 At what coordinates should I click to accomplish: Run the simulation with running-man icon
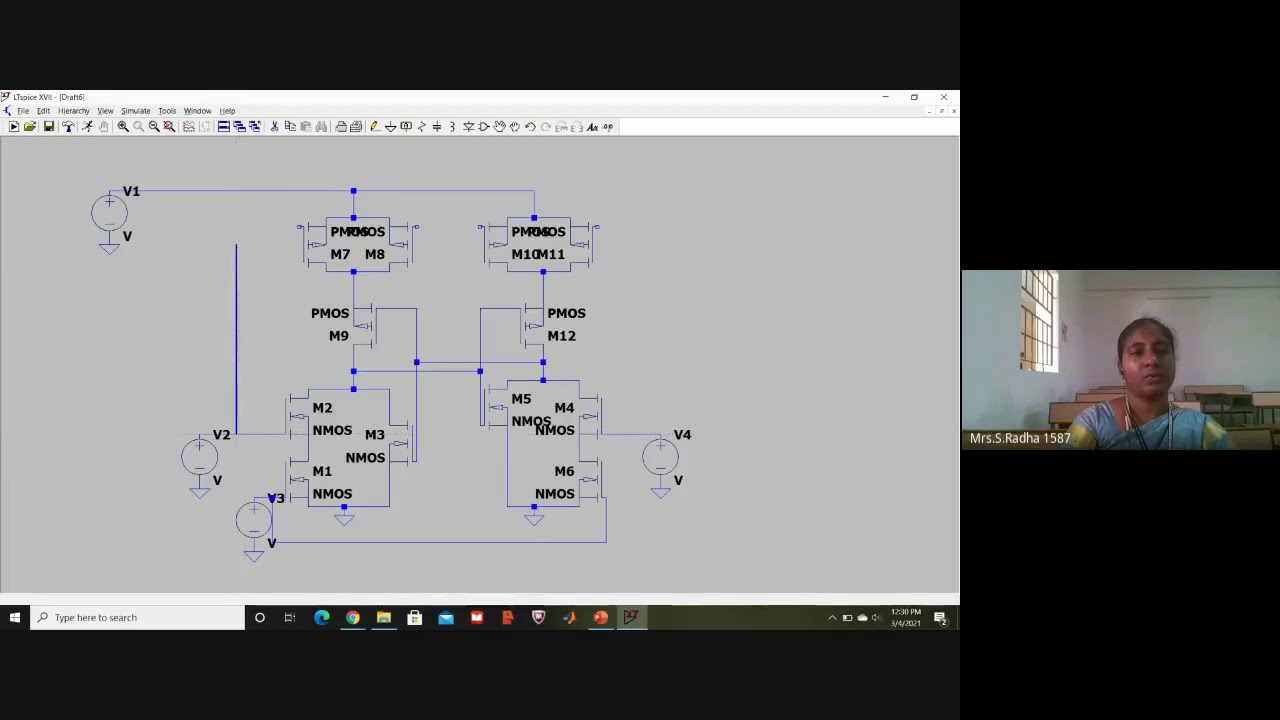87,127
